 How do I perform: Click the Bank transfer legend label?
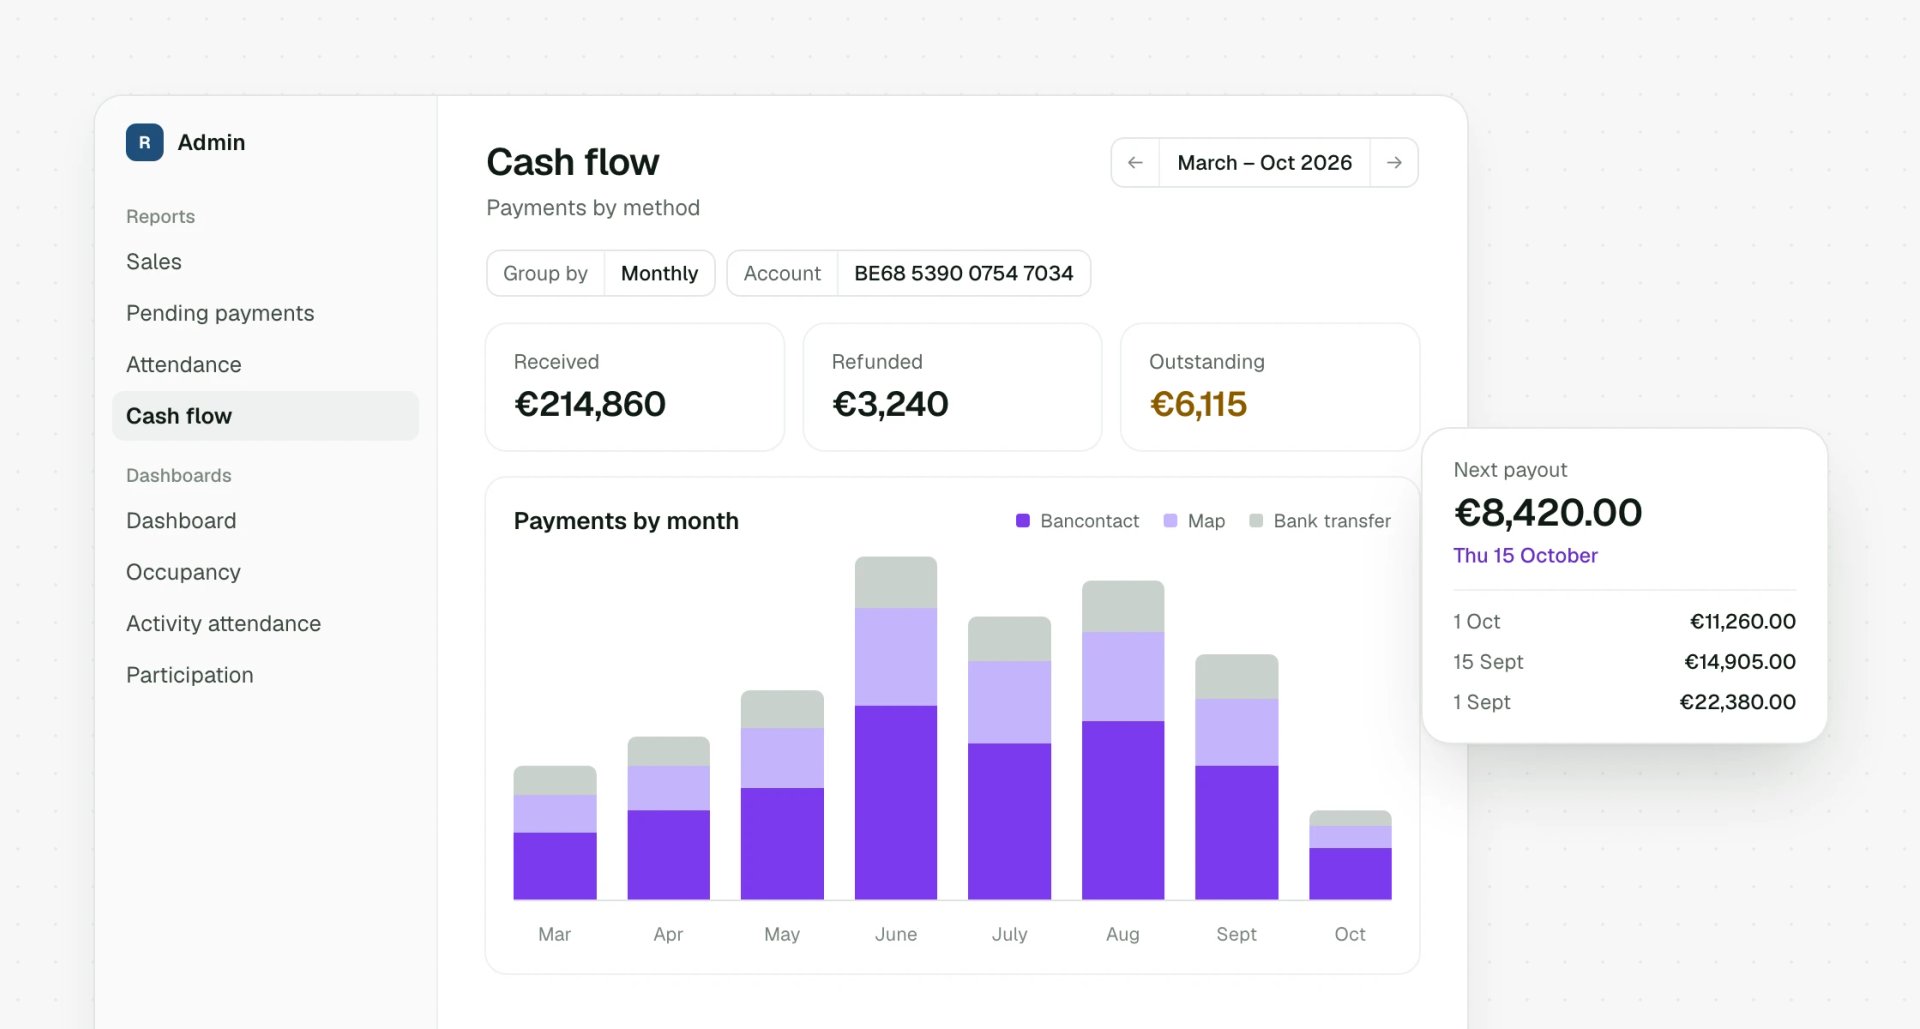click(1332, 521)
